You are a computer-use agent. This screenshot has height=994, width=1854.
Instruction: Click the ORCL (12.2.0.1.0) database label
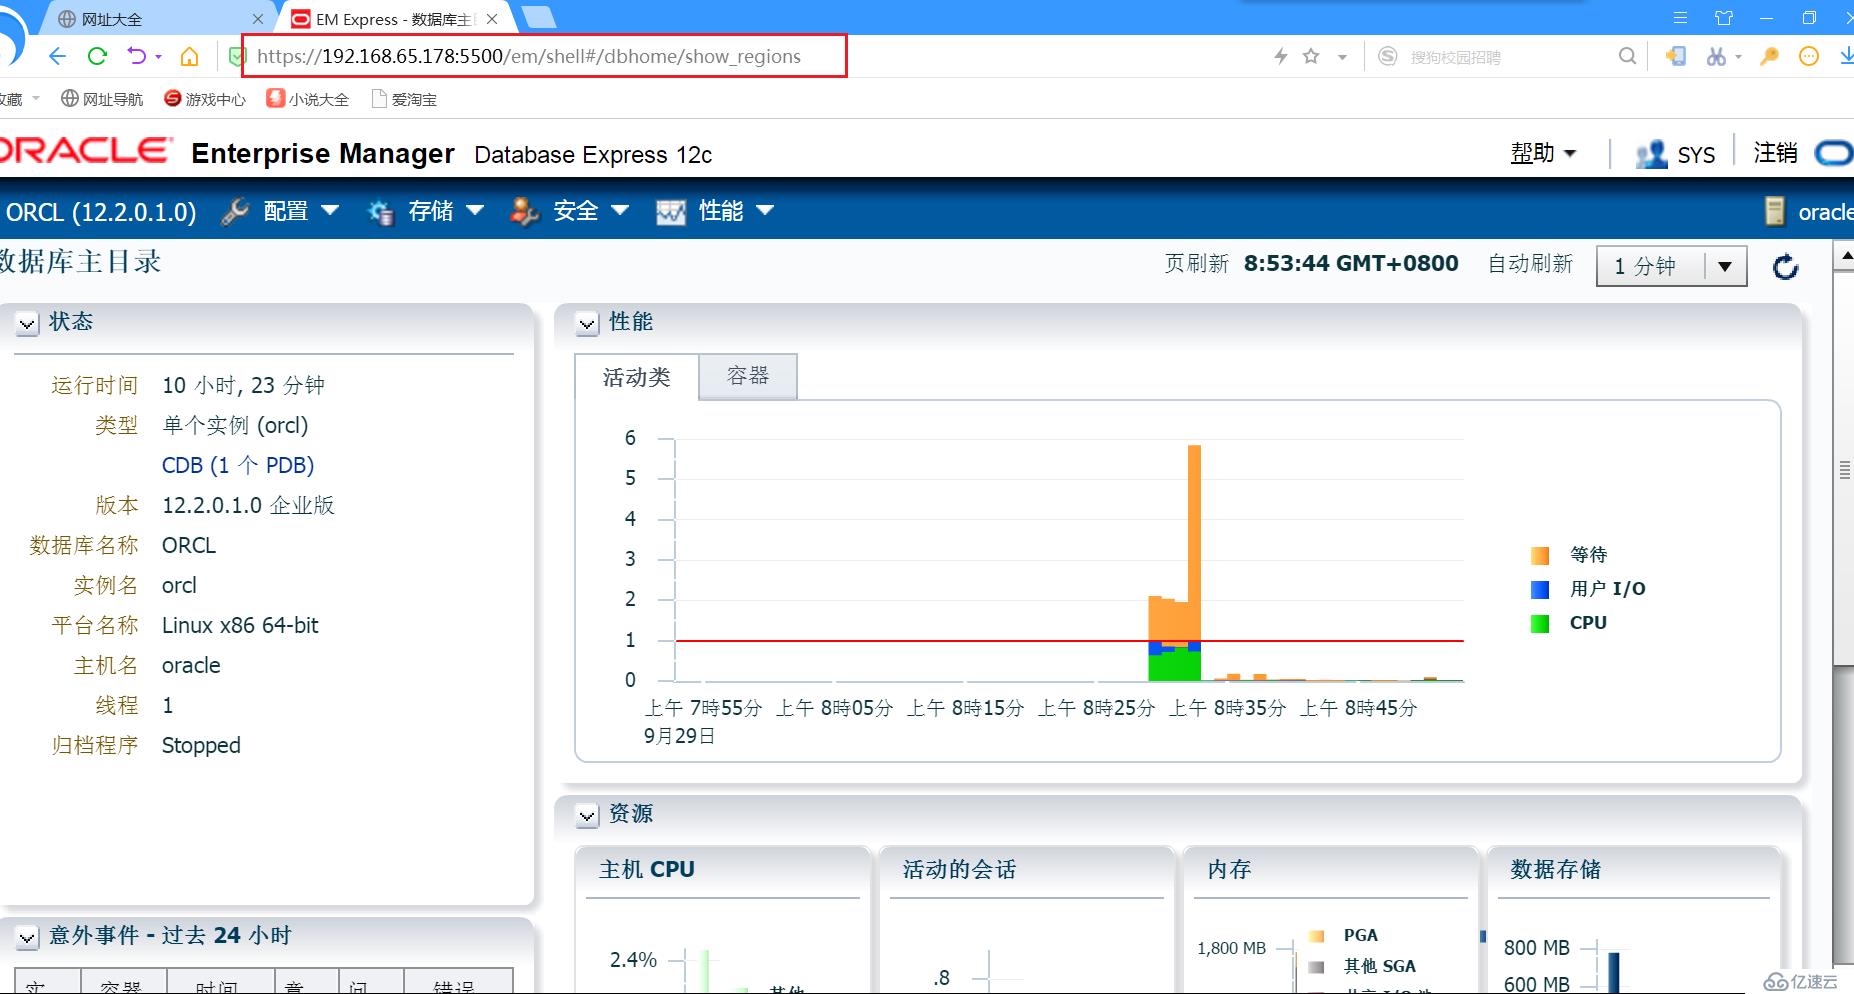[x=99, y=212]
